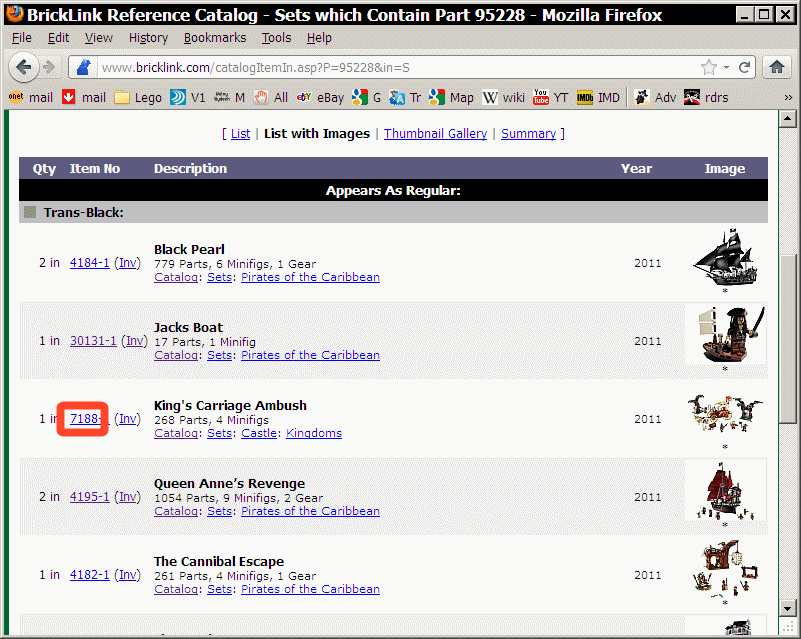Open Pirates of the Caribbean under Black Pearl

[310, 277]
